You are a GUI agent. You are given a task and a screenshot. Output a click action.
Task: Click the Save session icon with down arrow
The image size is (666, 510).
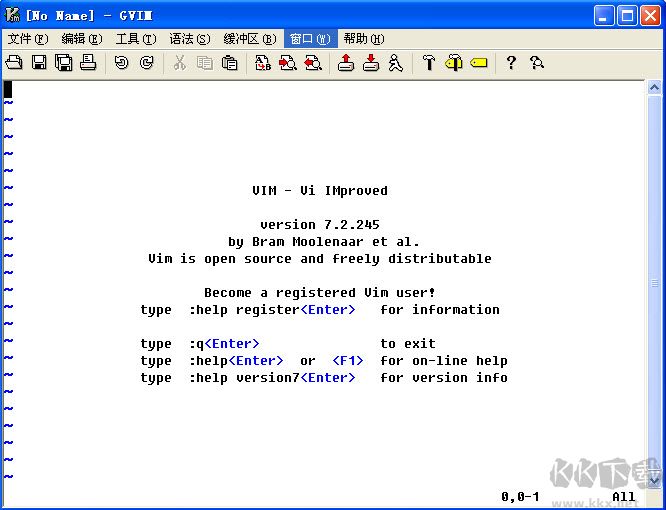tap(371, 63)
